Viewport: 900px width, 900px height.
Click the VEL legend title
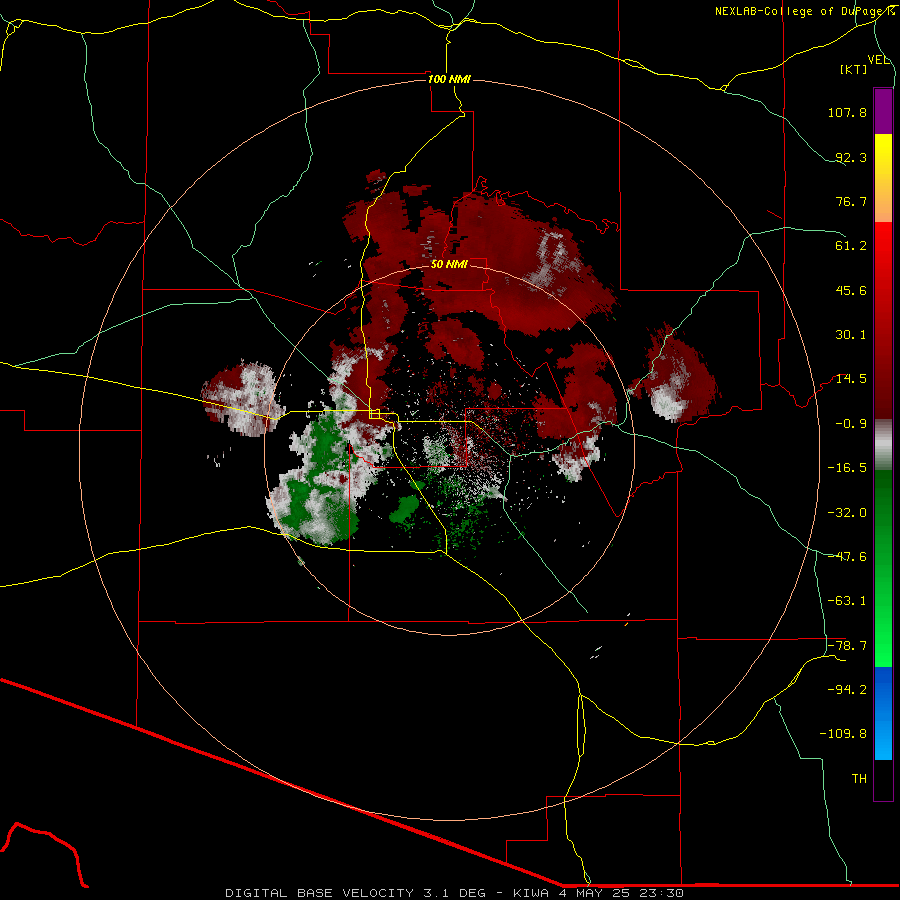pos(878,60)
